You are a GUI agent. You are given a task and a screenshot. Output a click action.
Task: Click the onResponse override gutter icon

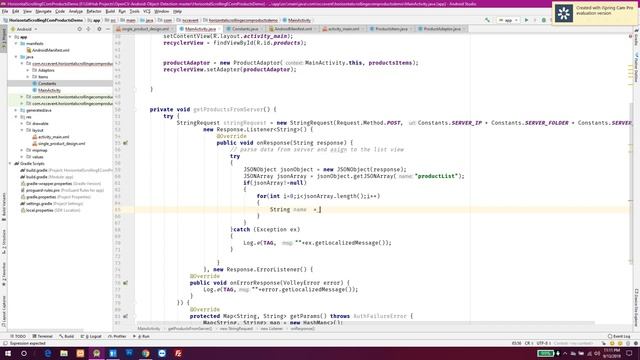click(x=125, y=143)
